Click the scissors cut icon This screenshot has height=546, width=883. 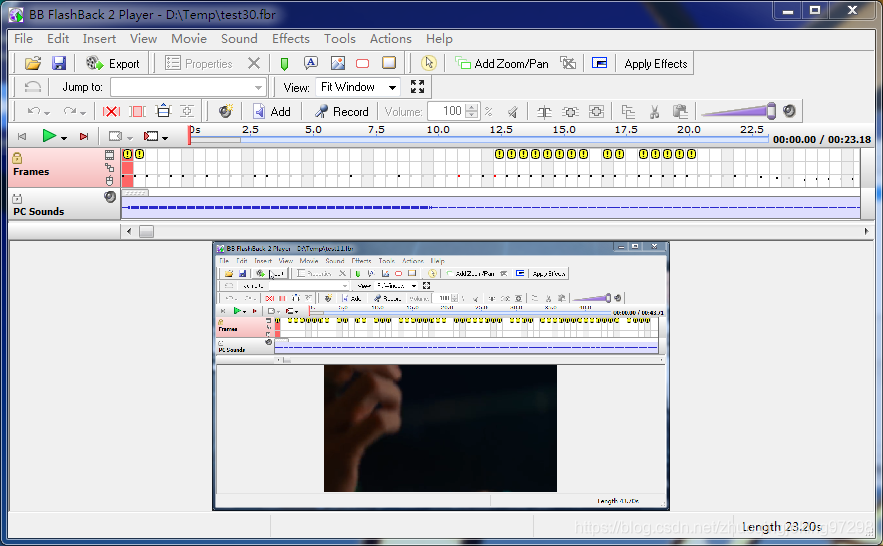click(x=654, y=111)
